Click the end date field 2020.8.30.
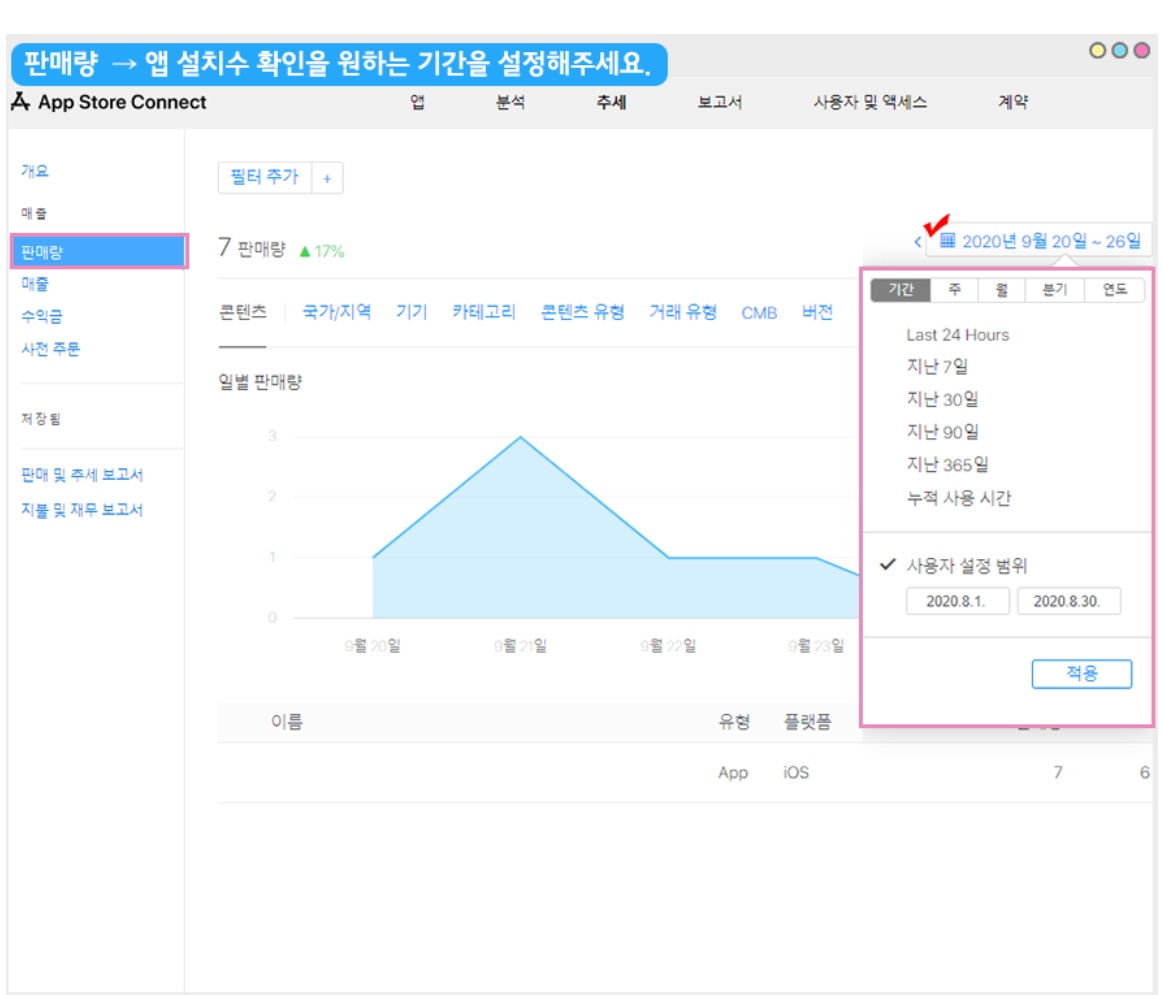Viewport: 1163px width, 995px height. pyautogui.click(x=1068, y=601)
